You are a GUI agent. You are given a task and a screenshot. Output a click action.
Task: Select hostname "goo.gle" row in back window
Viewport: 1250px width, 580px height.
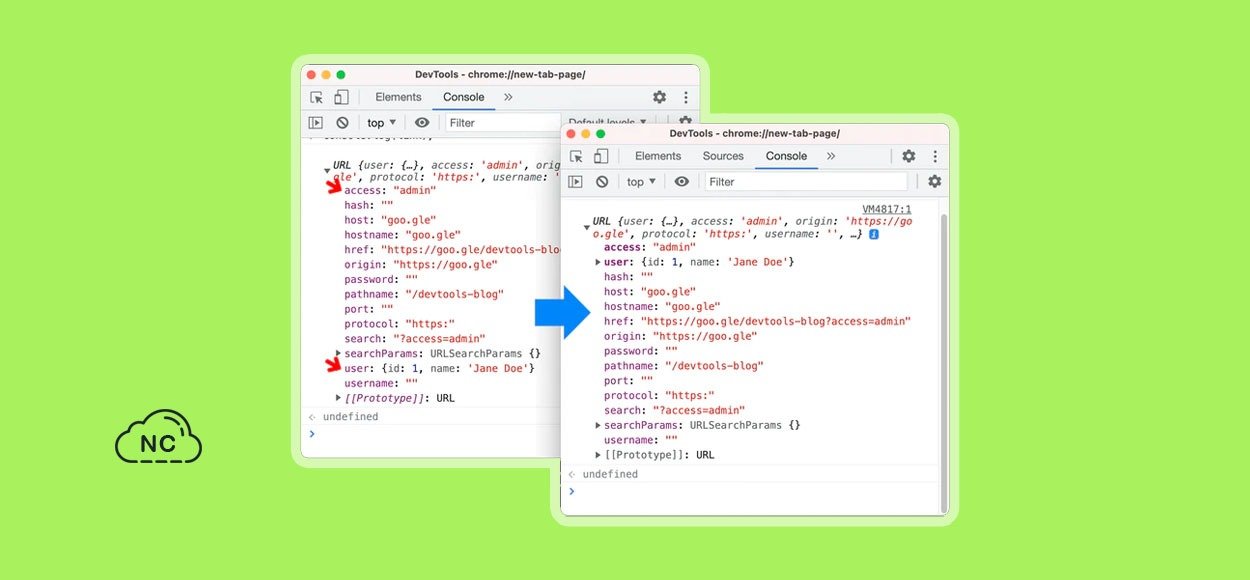click(x=402, y=235)
